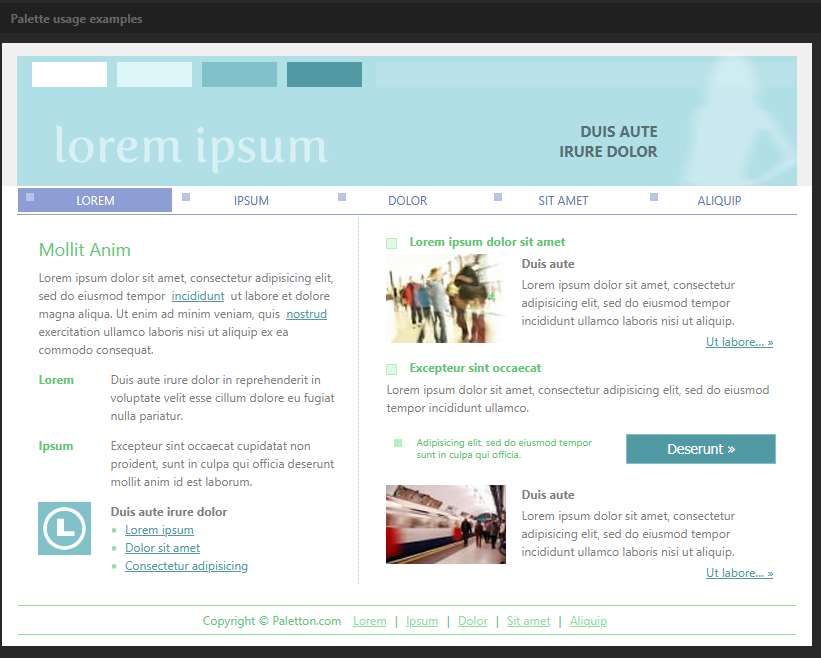Select the ALIQUIP navigation tab

coord(719,201)
